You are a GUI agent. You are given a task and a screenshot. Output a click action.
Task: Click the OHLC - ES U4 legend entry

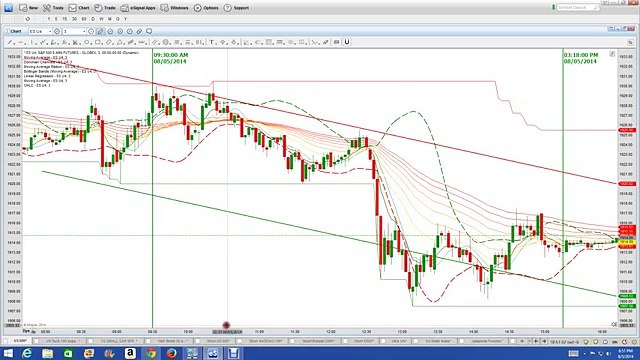coord(37,85)
